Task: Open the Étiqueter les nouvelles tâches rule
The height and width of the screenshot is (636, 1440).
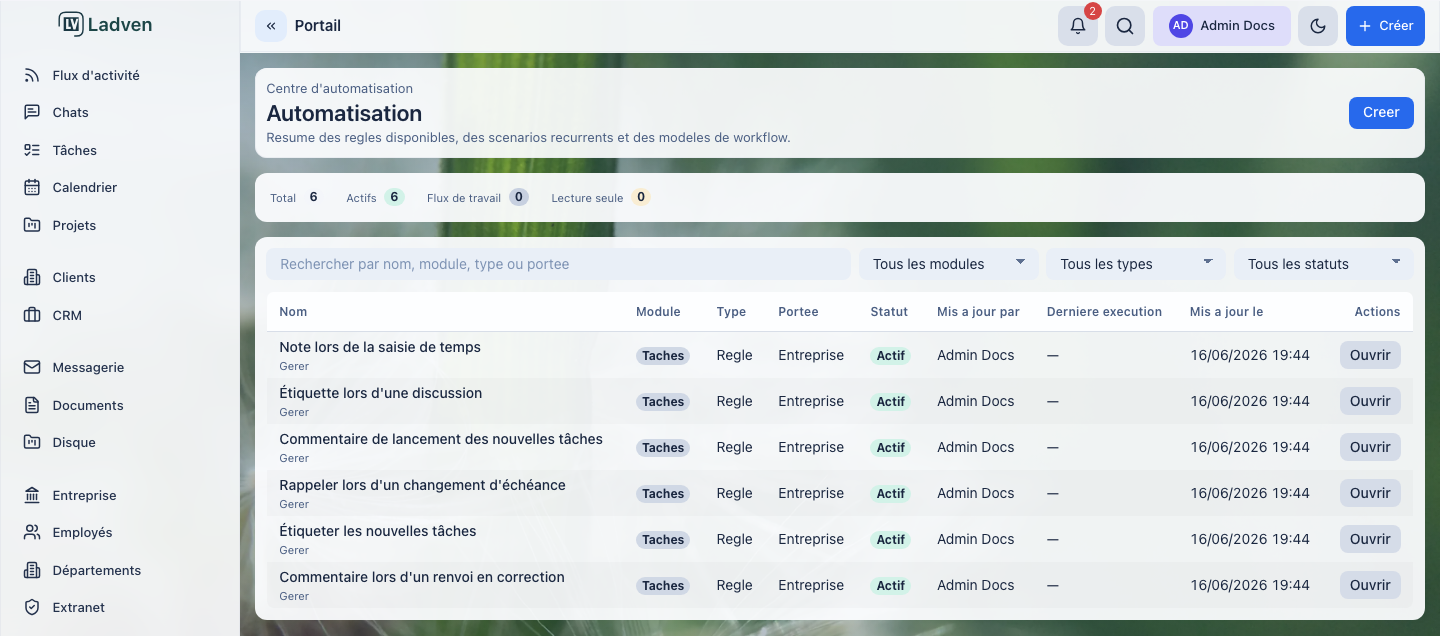Action: coord(1370,539)
